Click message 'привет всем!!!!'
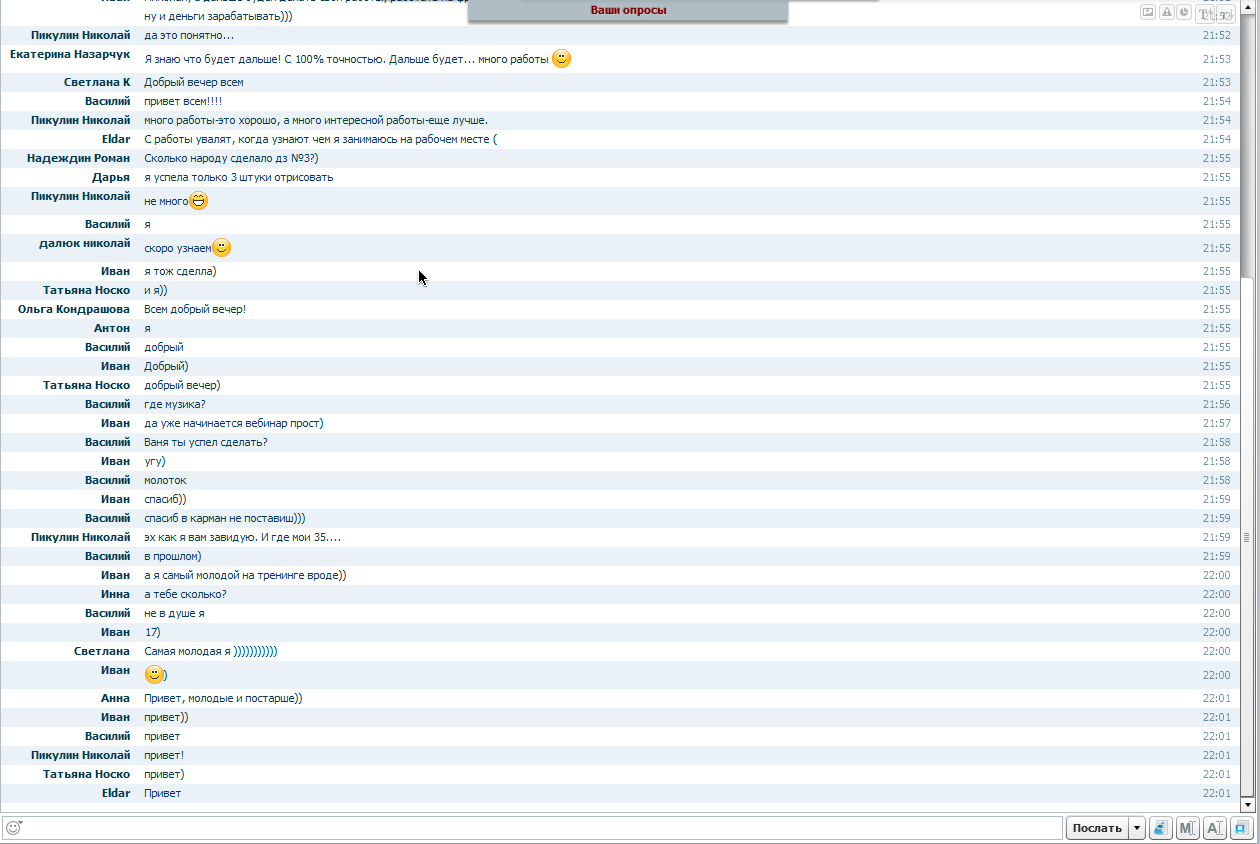1260x844 pixels. coord(183,101)
